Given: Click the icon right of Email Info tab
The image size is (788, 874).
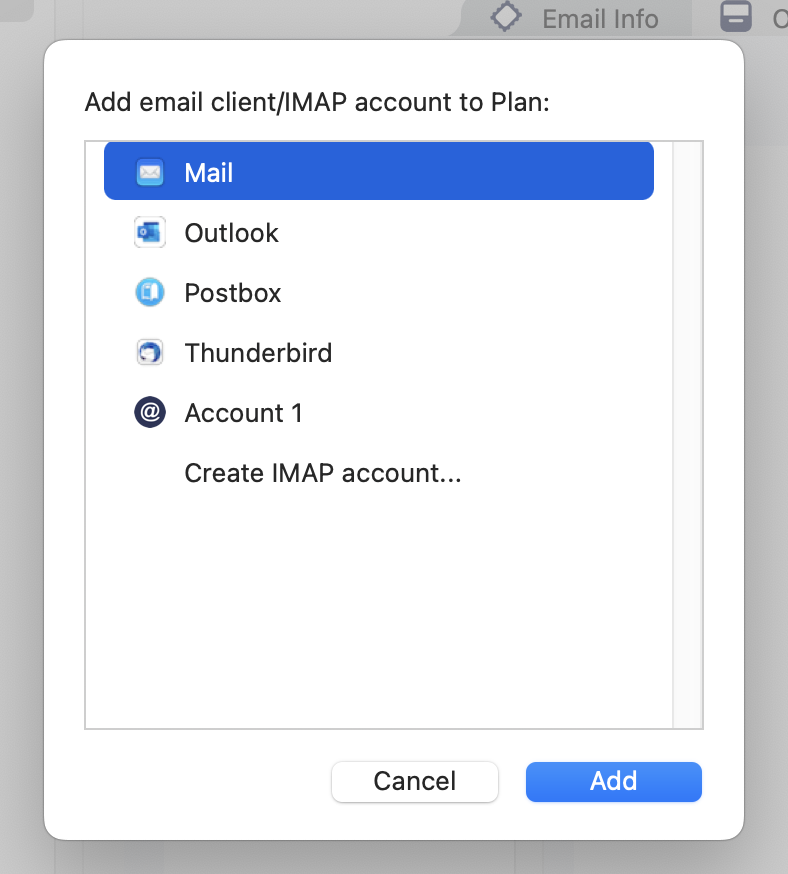Looking at the screenshot, I should tap(737, 17).
